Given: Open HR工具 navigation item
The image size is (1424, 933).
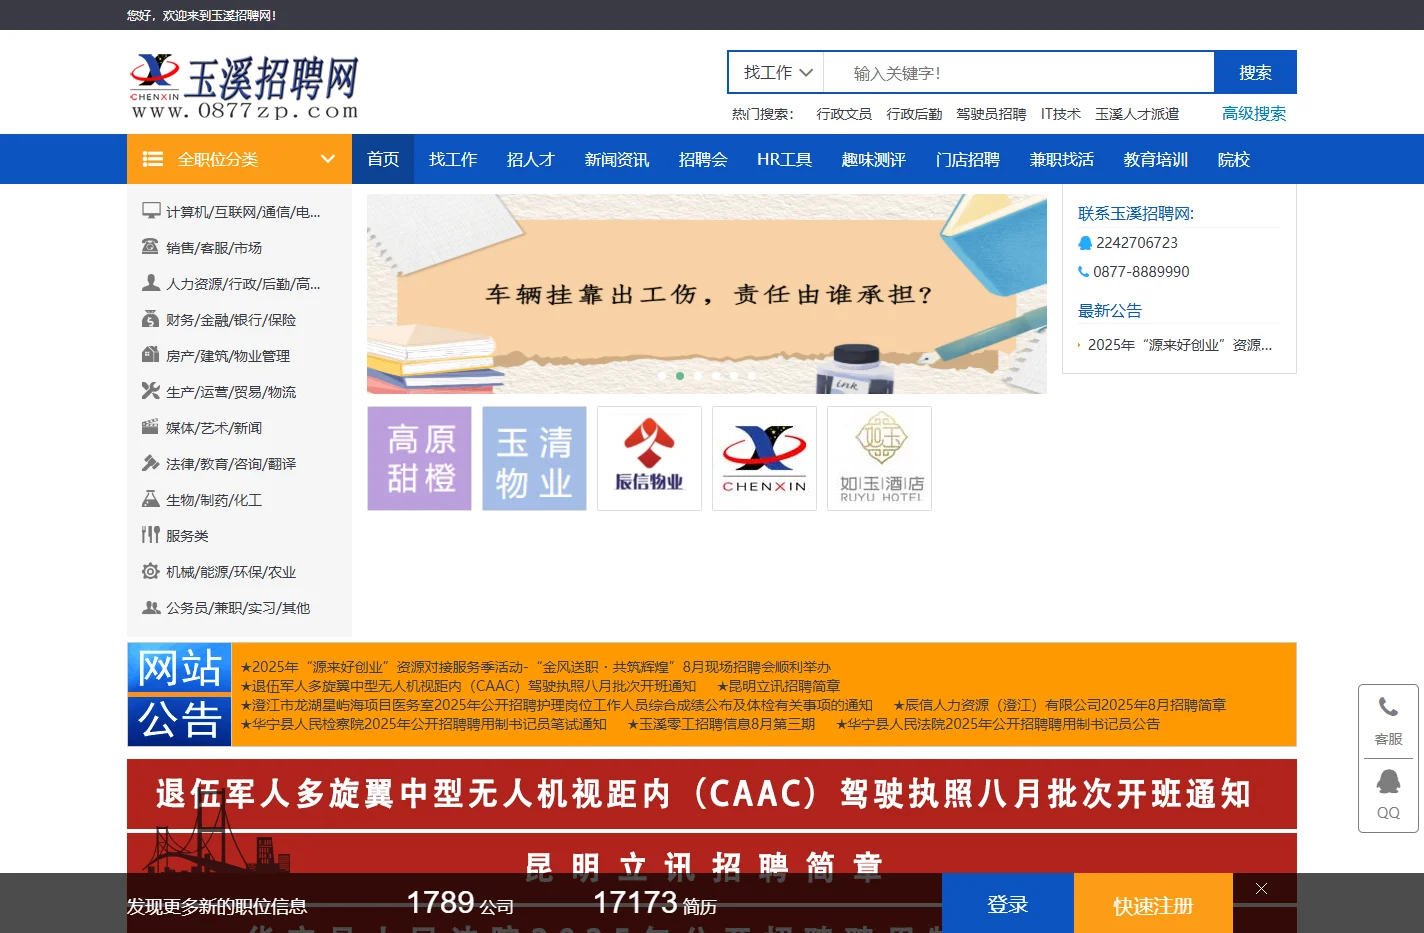Looking at the screenshot, I should pyautogui.click(x=784, y=159).
